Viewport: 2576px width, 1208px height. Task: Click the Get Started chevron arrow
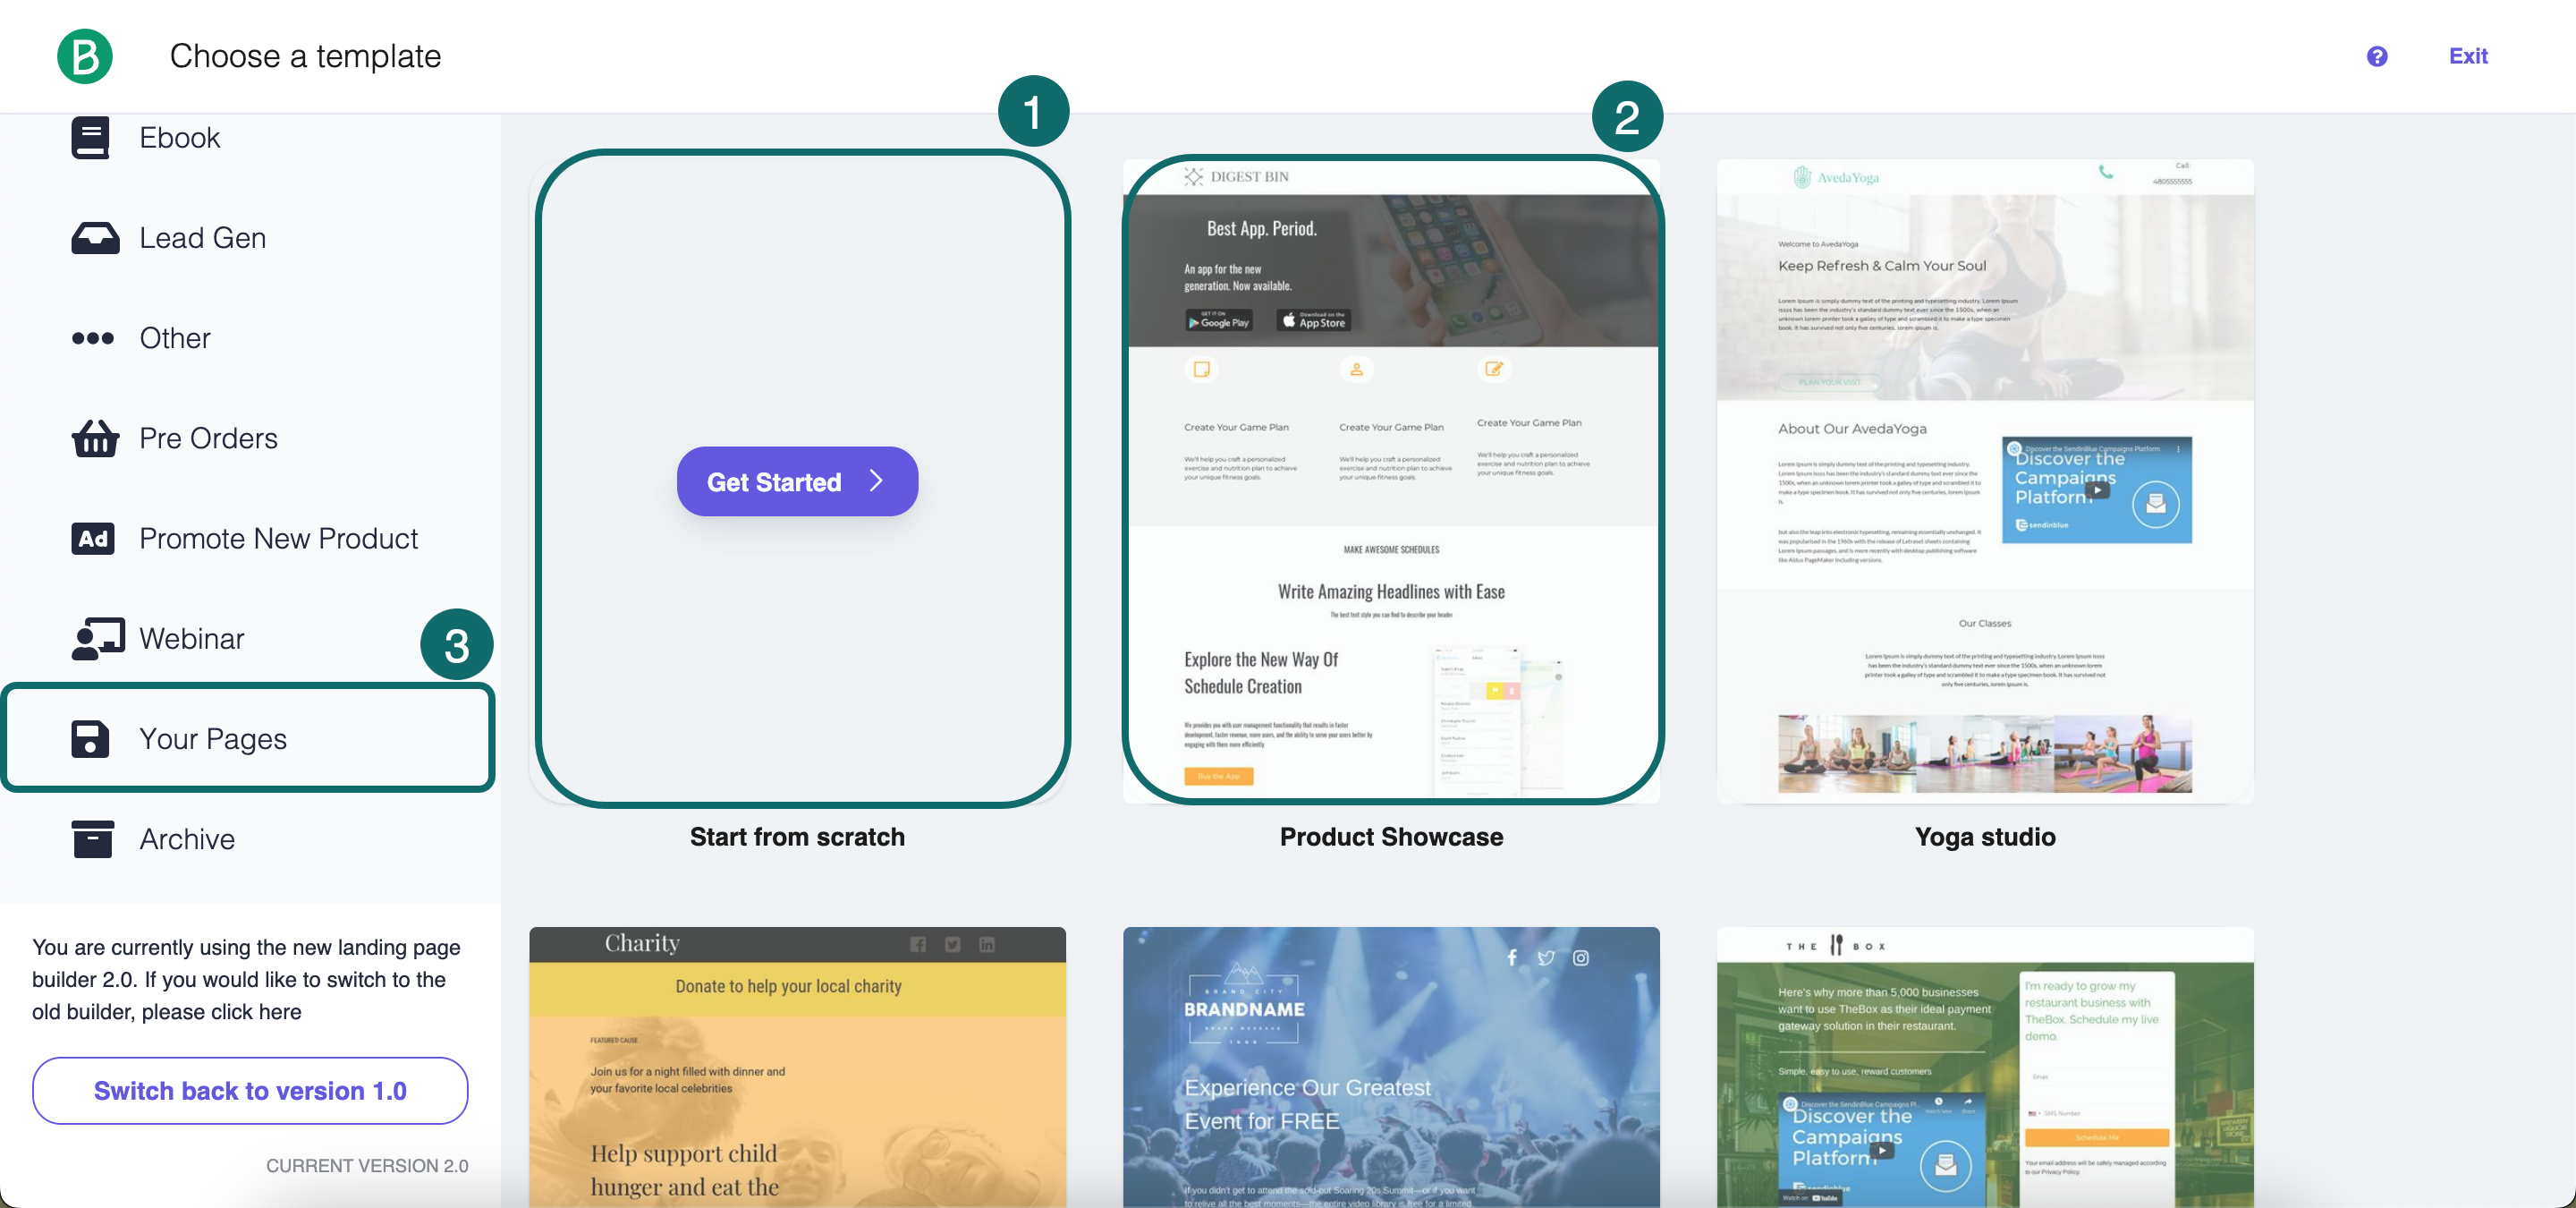tap(876, 481)
